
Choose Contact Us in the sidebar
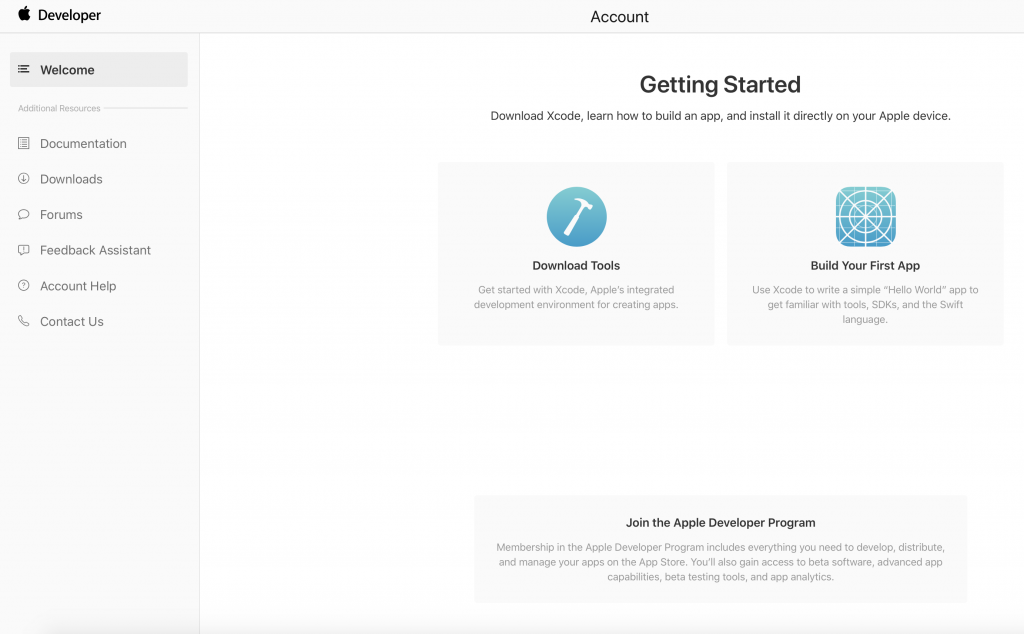click(72, 321)
